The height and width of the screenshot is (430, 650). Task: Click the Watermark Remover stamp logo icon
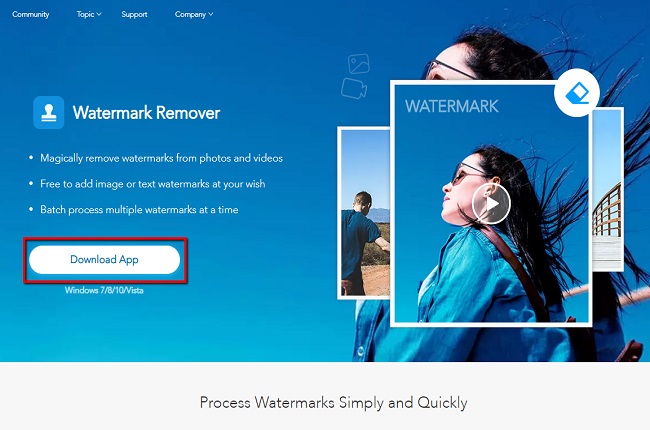tap(49, 112)
